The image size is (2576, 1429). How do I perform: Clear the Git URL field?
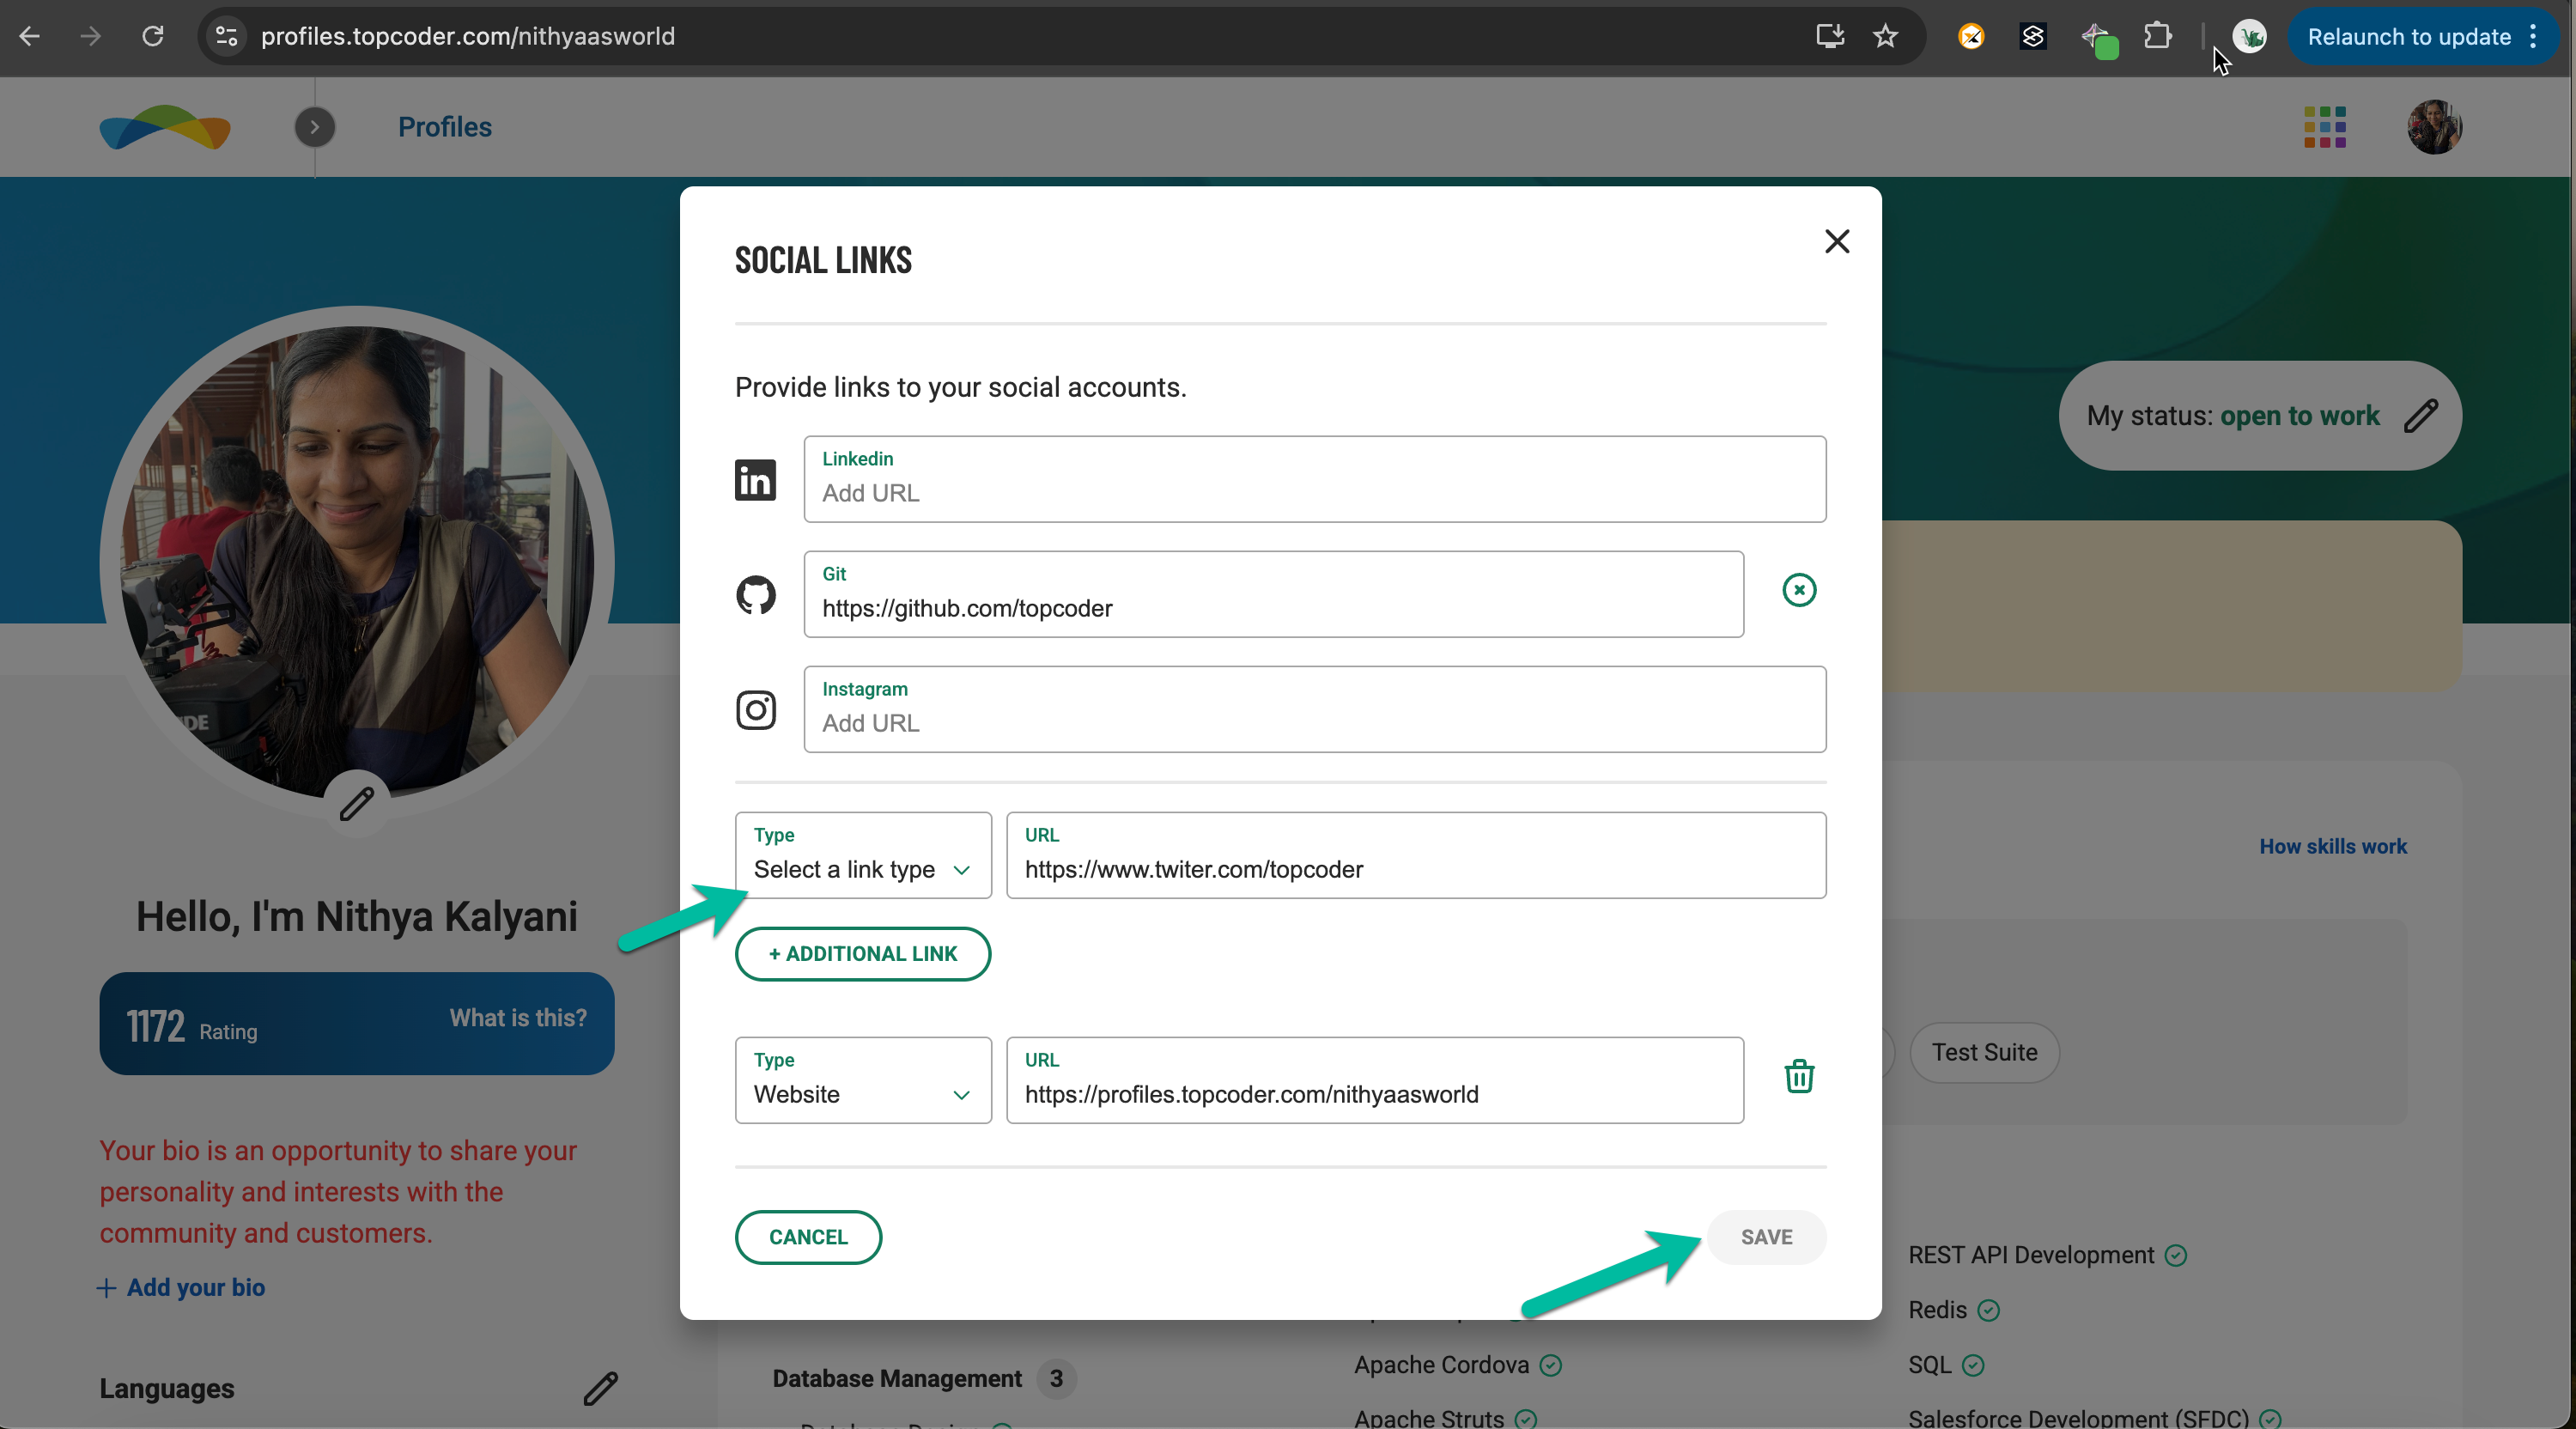click(x=1798, y=590)
